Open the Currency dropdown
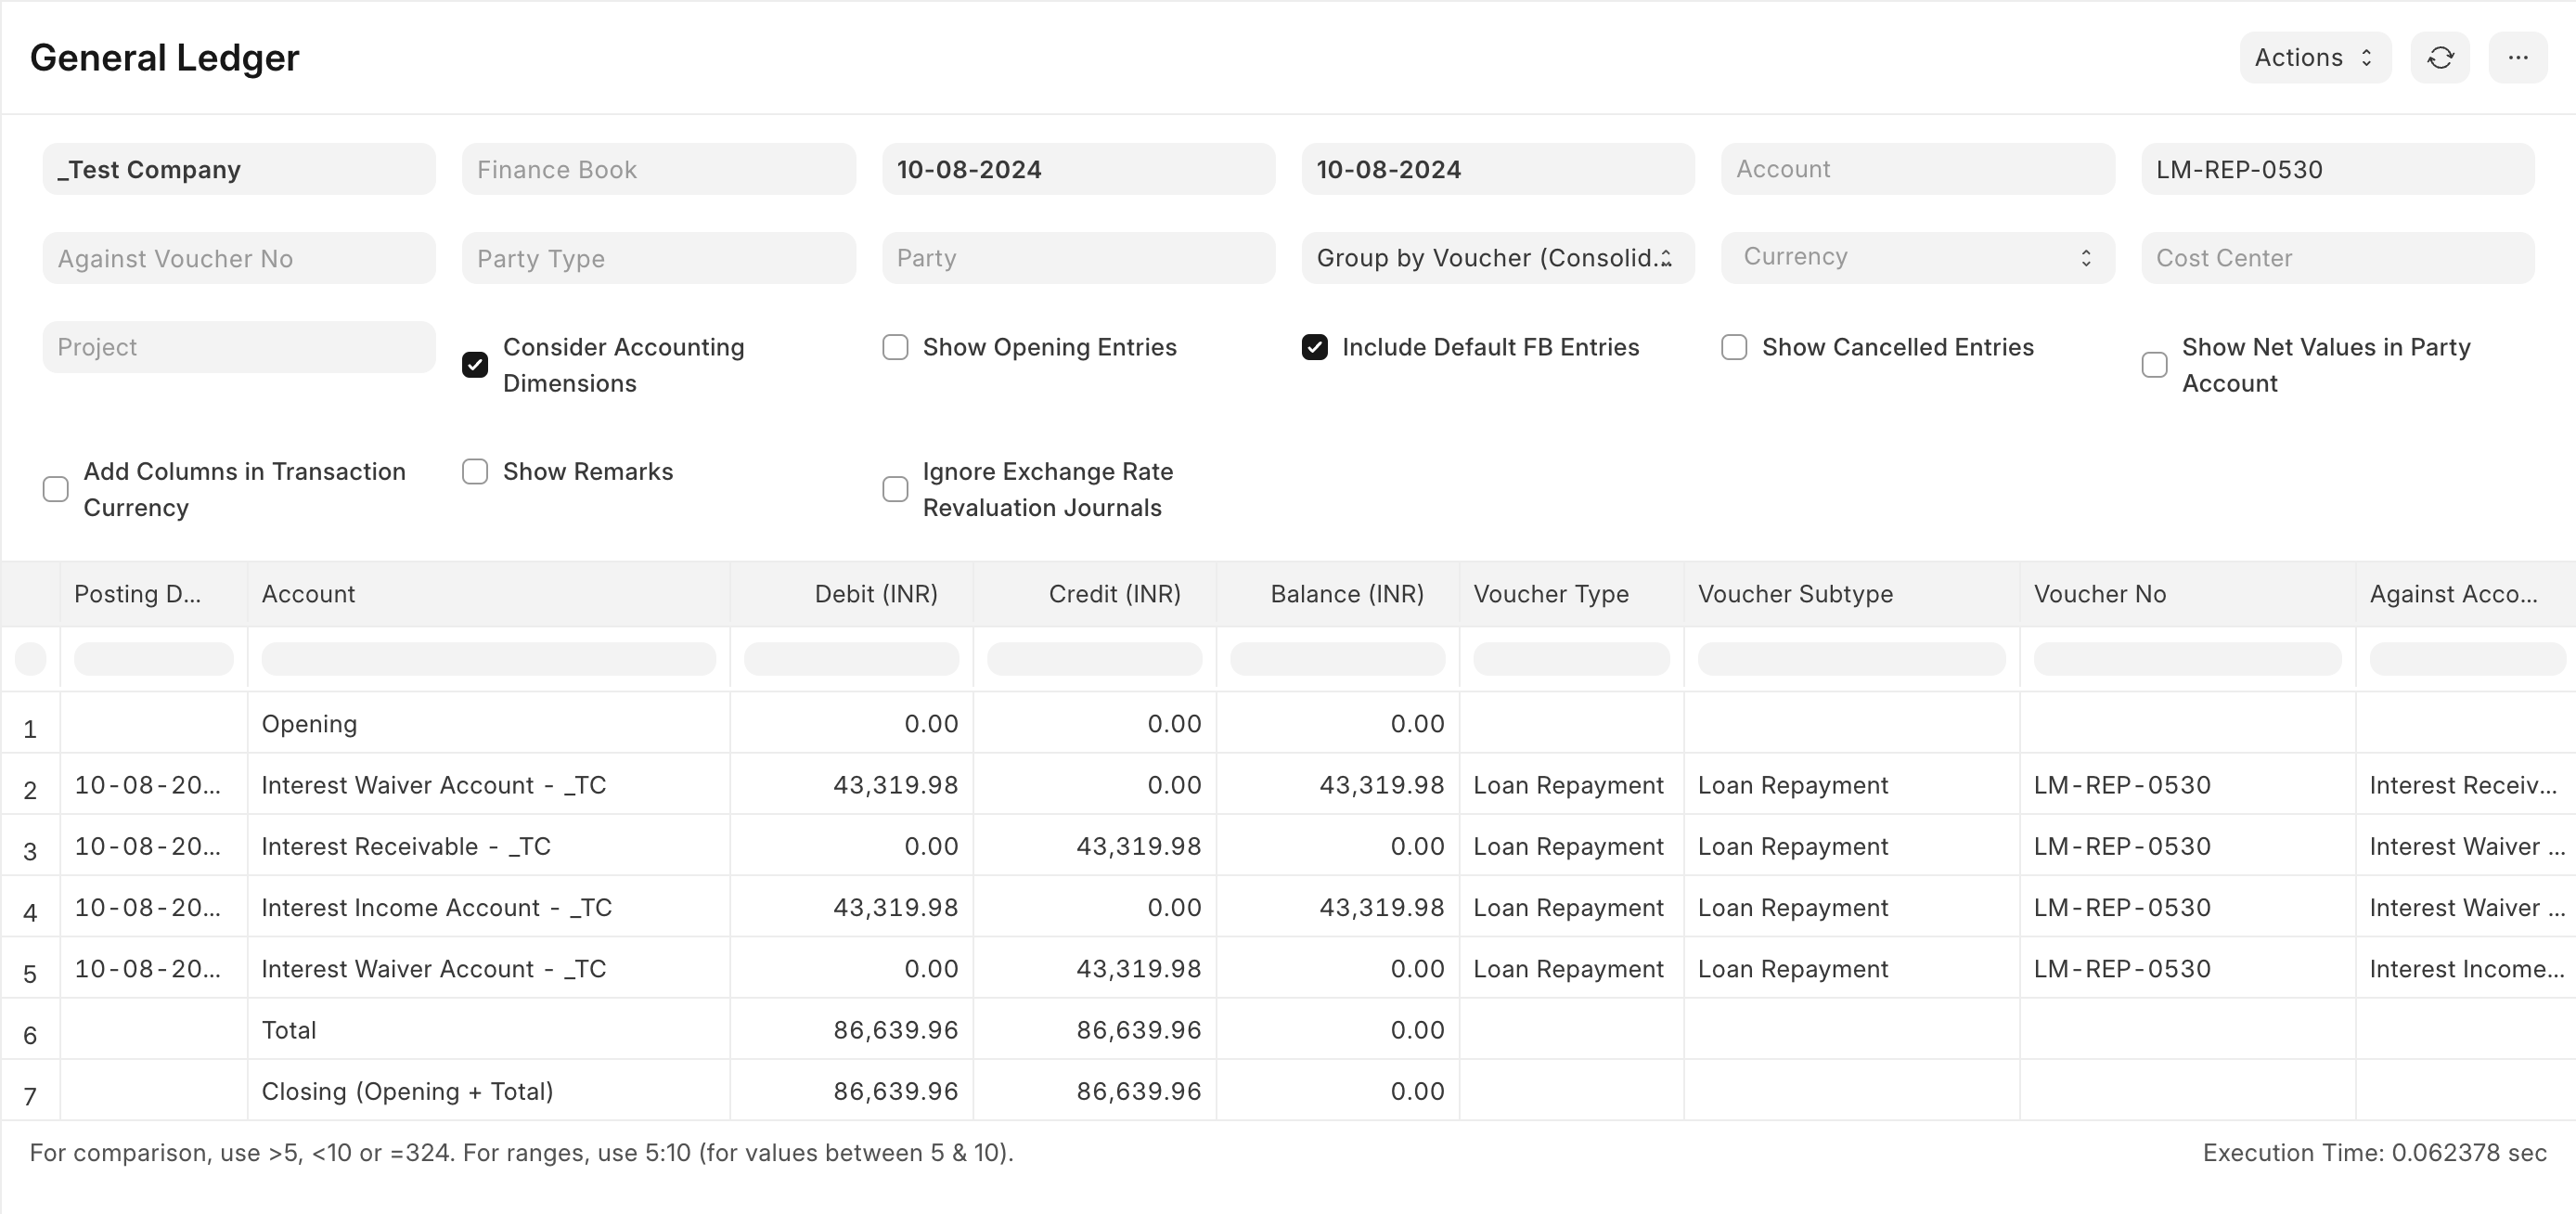2576x1214 pixels. pos(1917,258)
